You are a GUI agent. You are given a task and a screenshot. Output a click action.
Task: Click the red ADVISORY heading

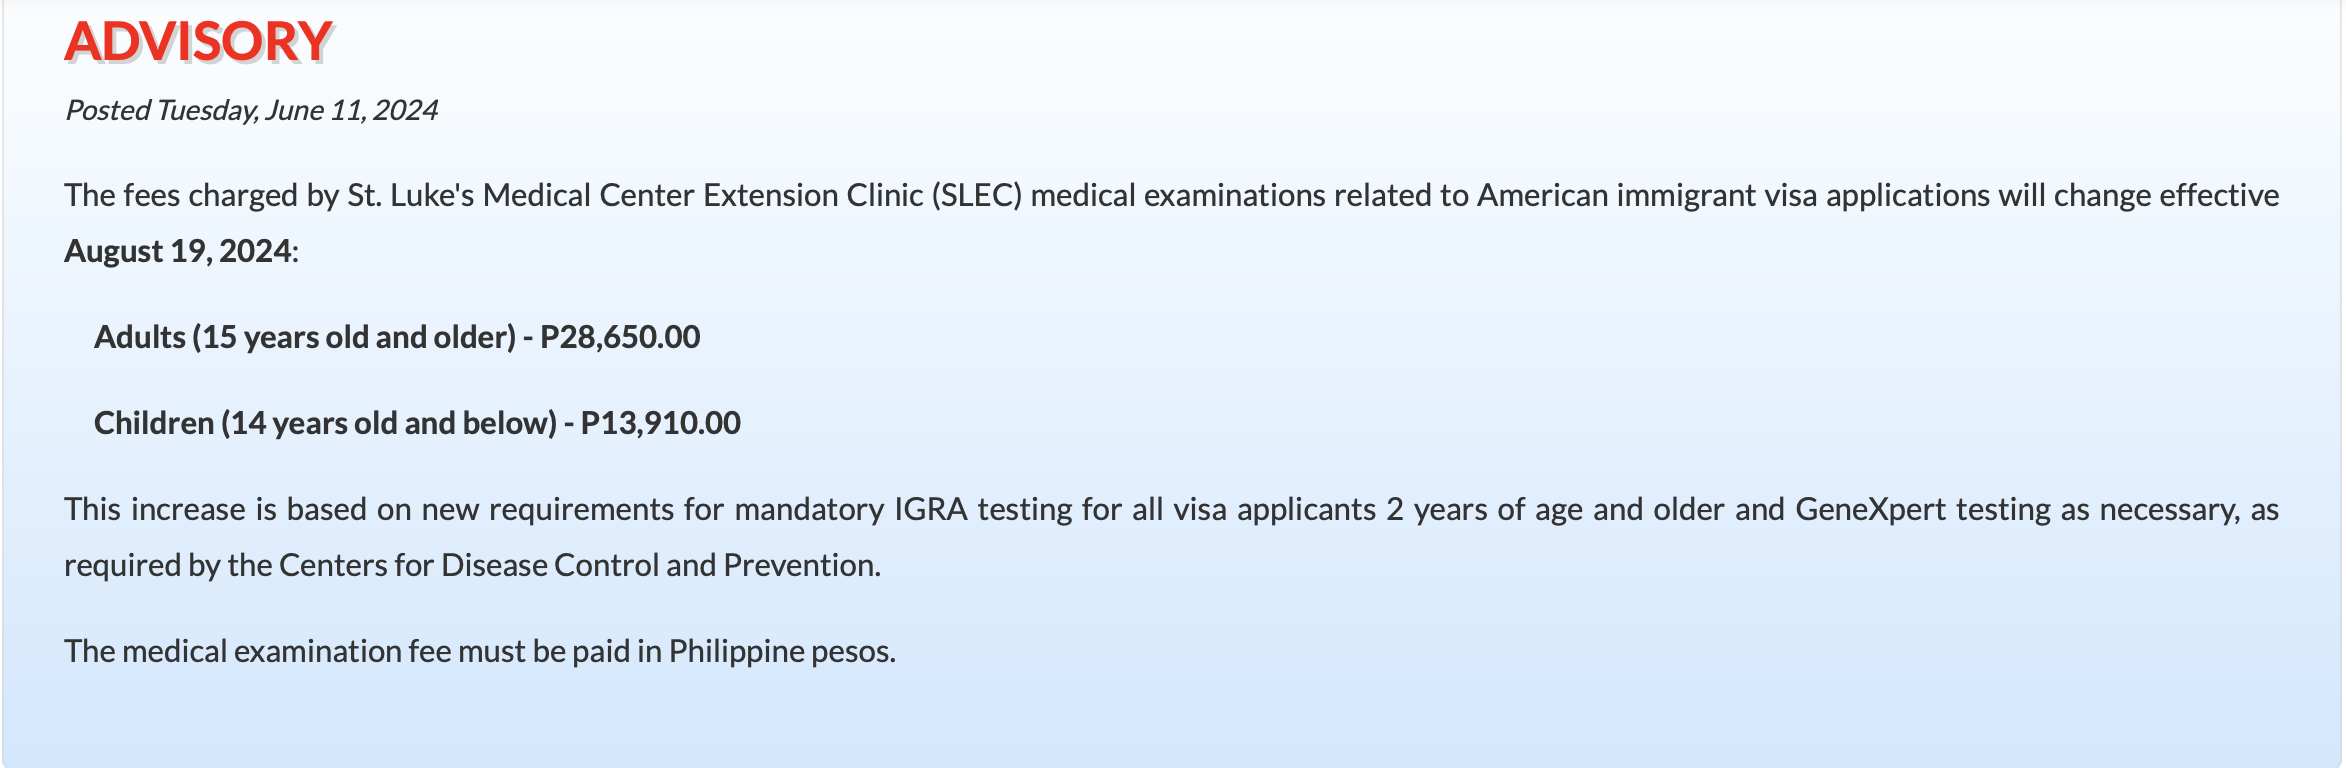tap(198, 42)
